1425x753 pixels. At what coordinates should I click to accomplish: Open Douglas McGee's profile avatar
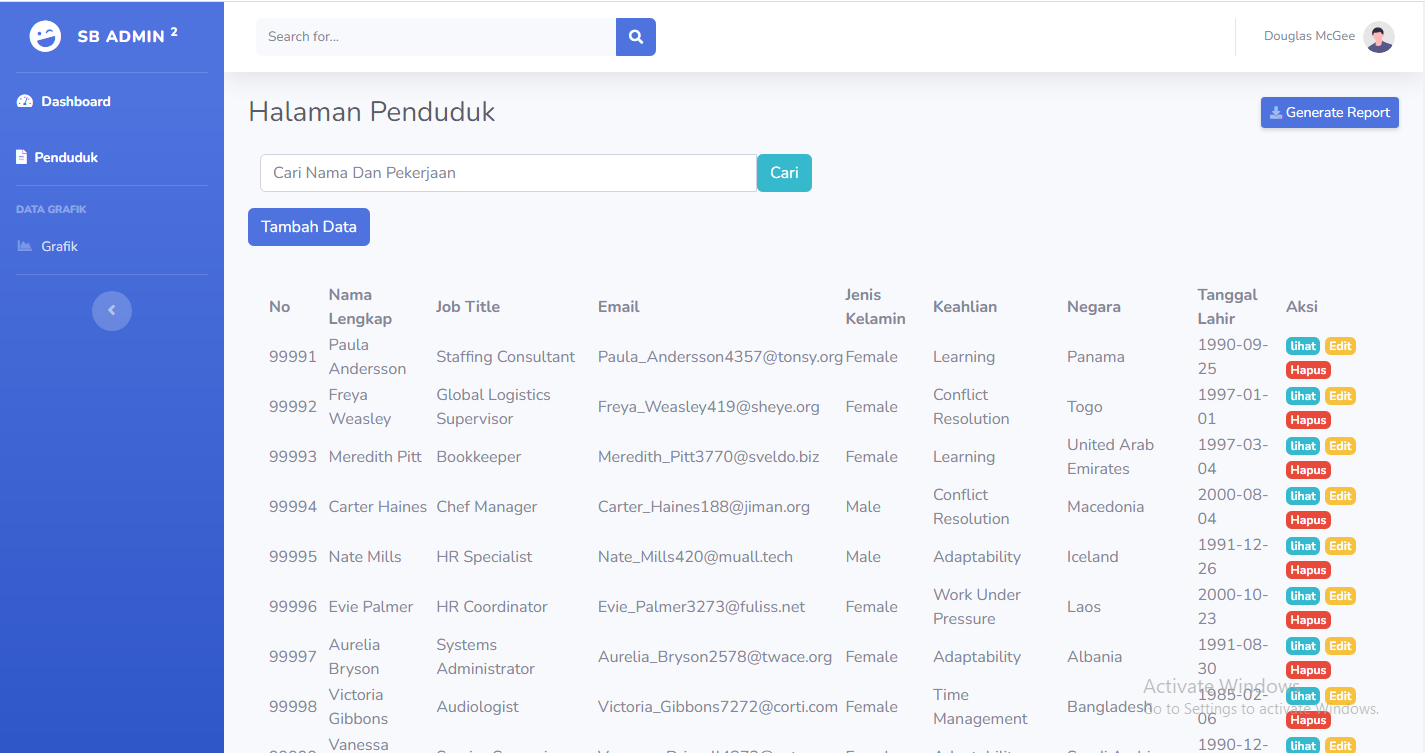pos(1379,37)
